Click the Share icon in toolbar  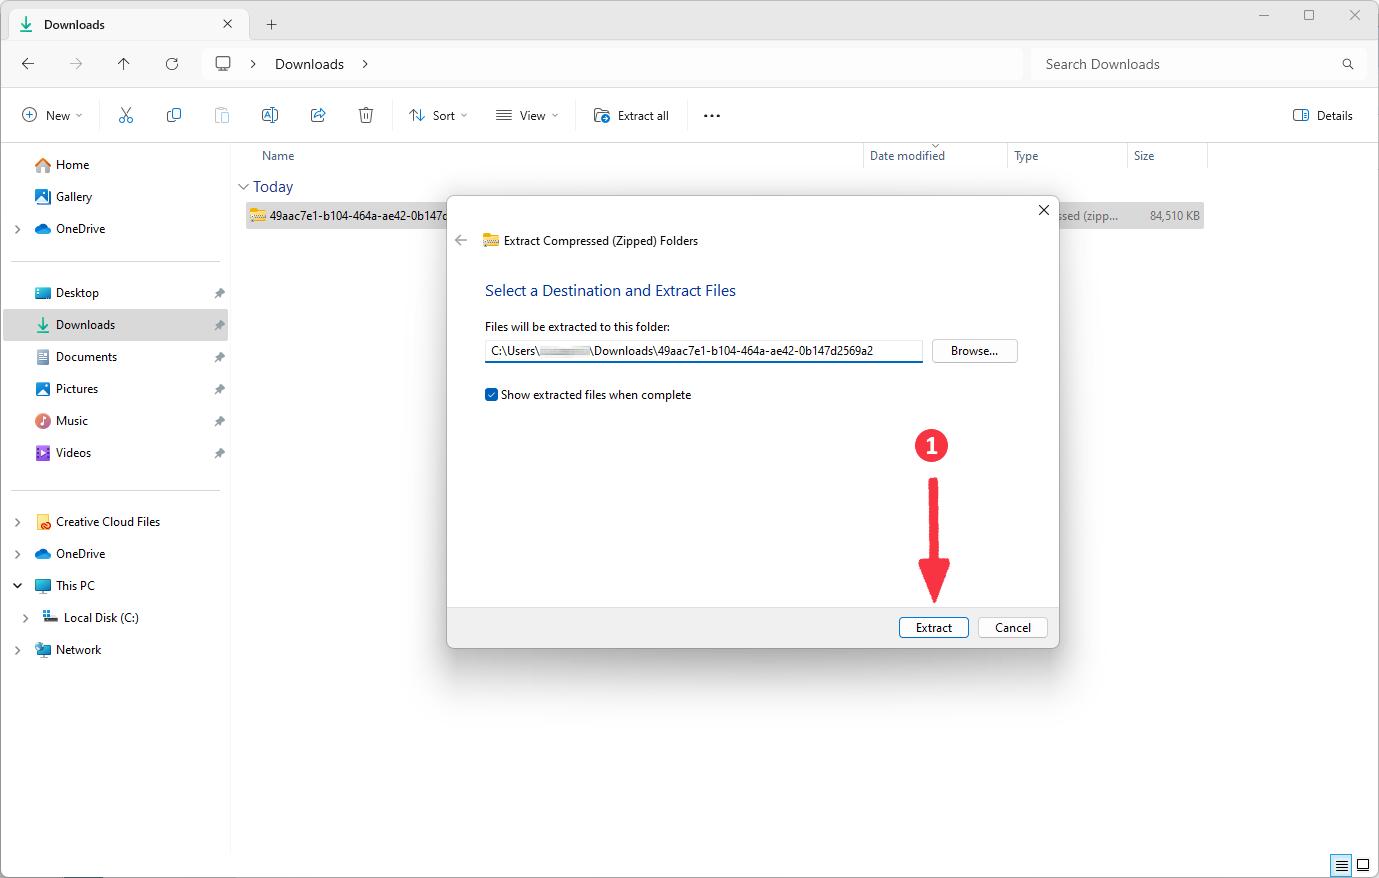click(318, 116)
